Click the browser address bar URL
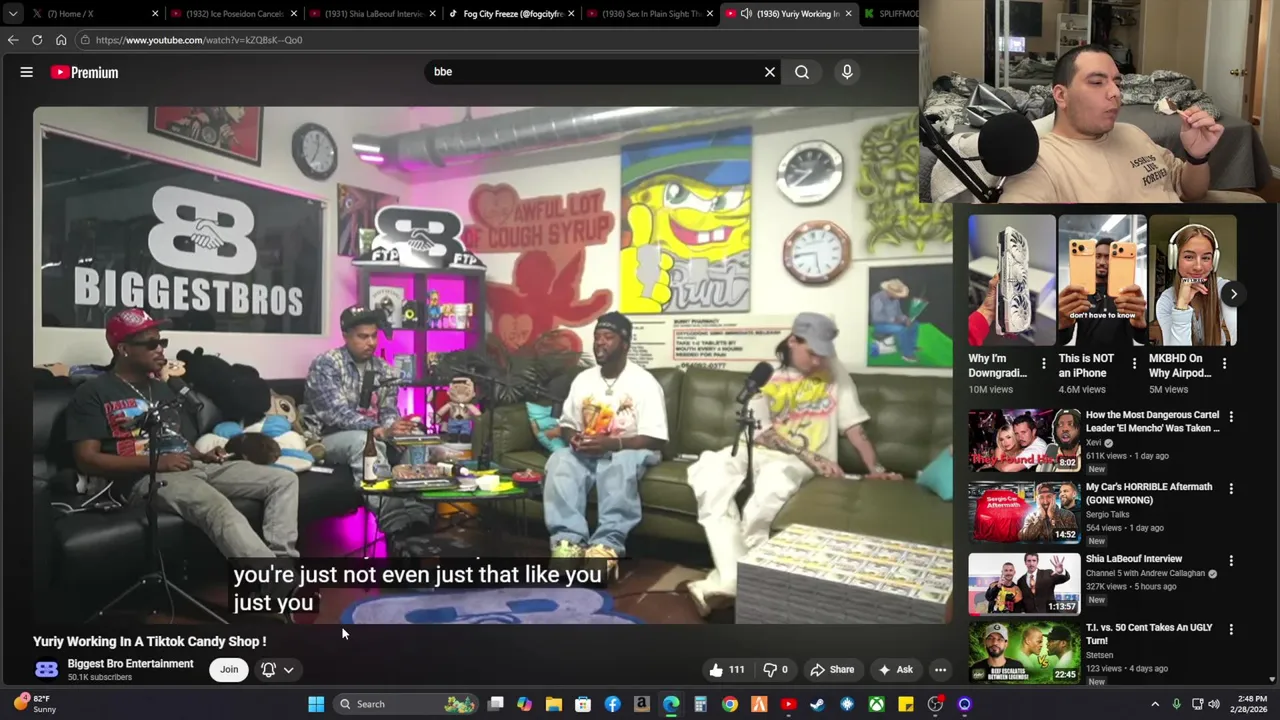Viewport: 1280px width, 720px height. pos(199,40)
